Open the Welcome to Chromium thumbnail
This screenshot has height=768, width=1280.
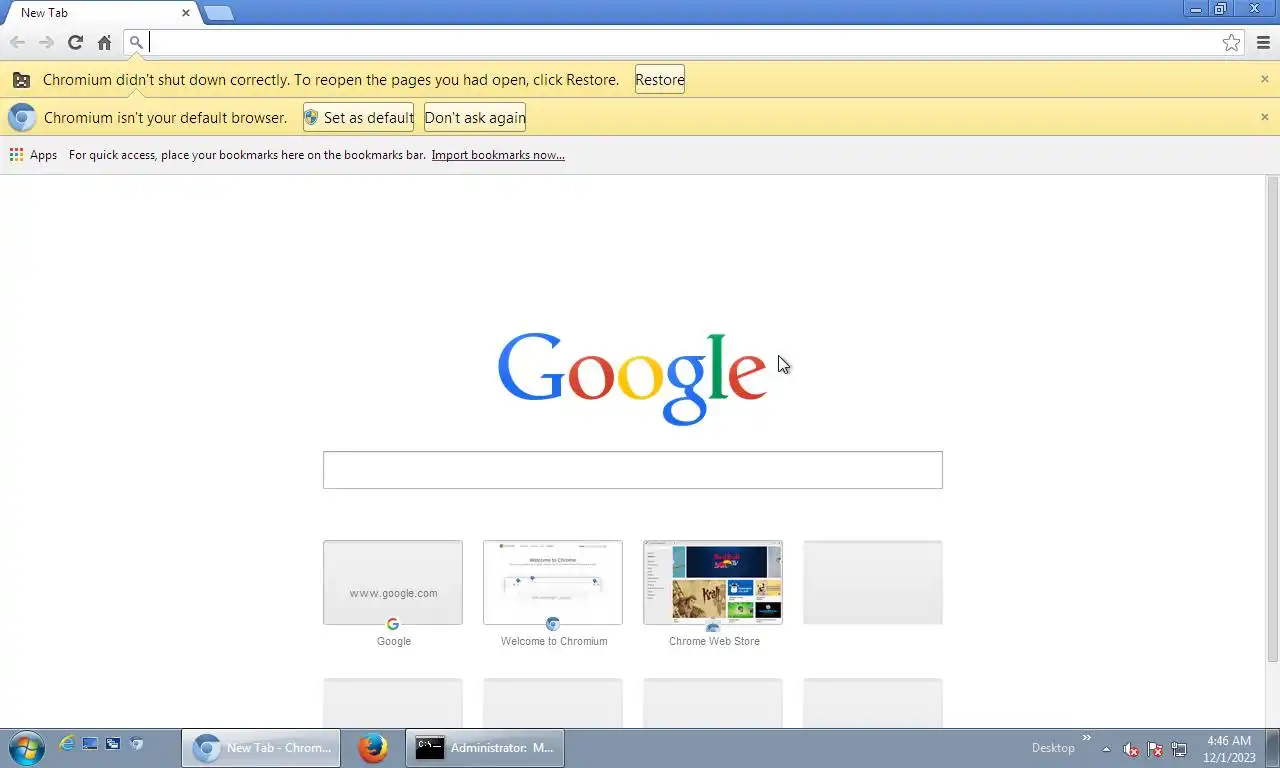[x=553, y=583]
